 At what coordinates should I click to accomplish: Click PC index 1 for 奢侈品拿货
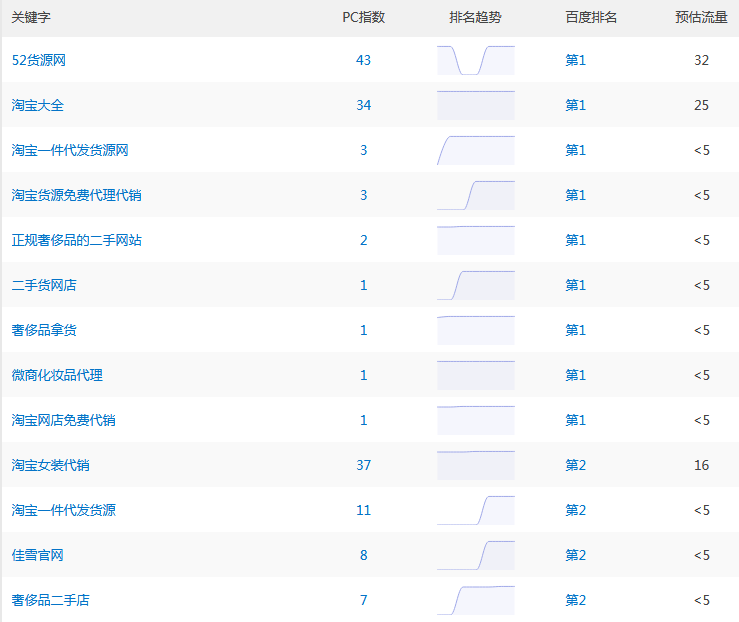click(x=363, y=330)
